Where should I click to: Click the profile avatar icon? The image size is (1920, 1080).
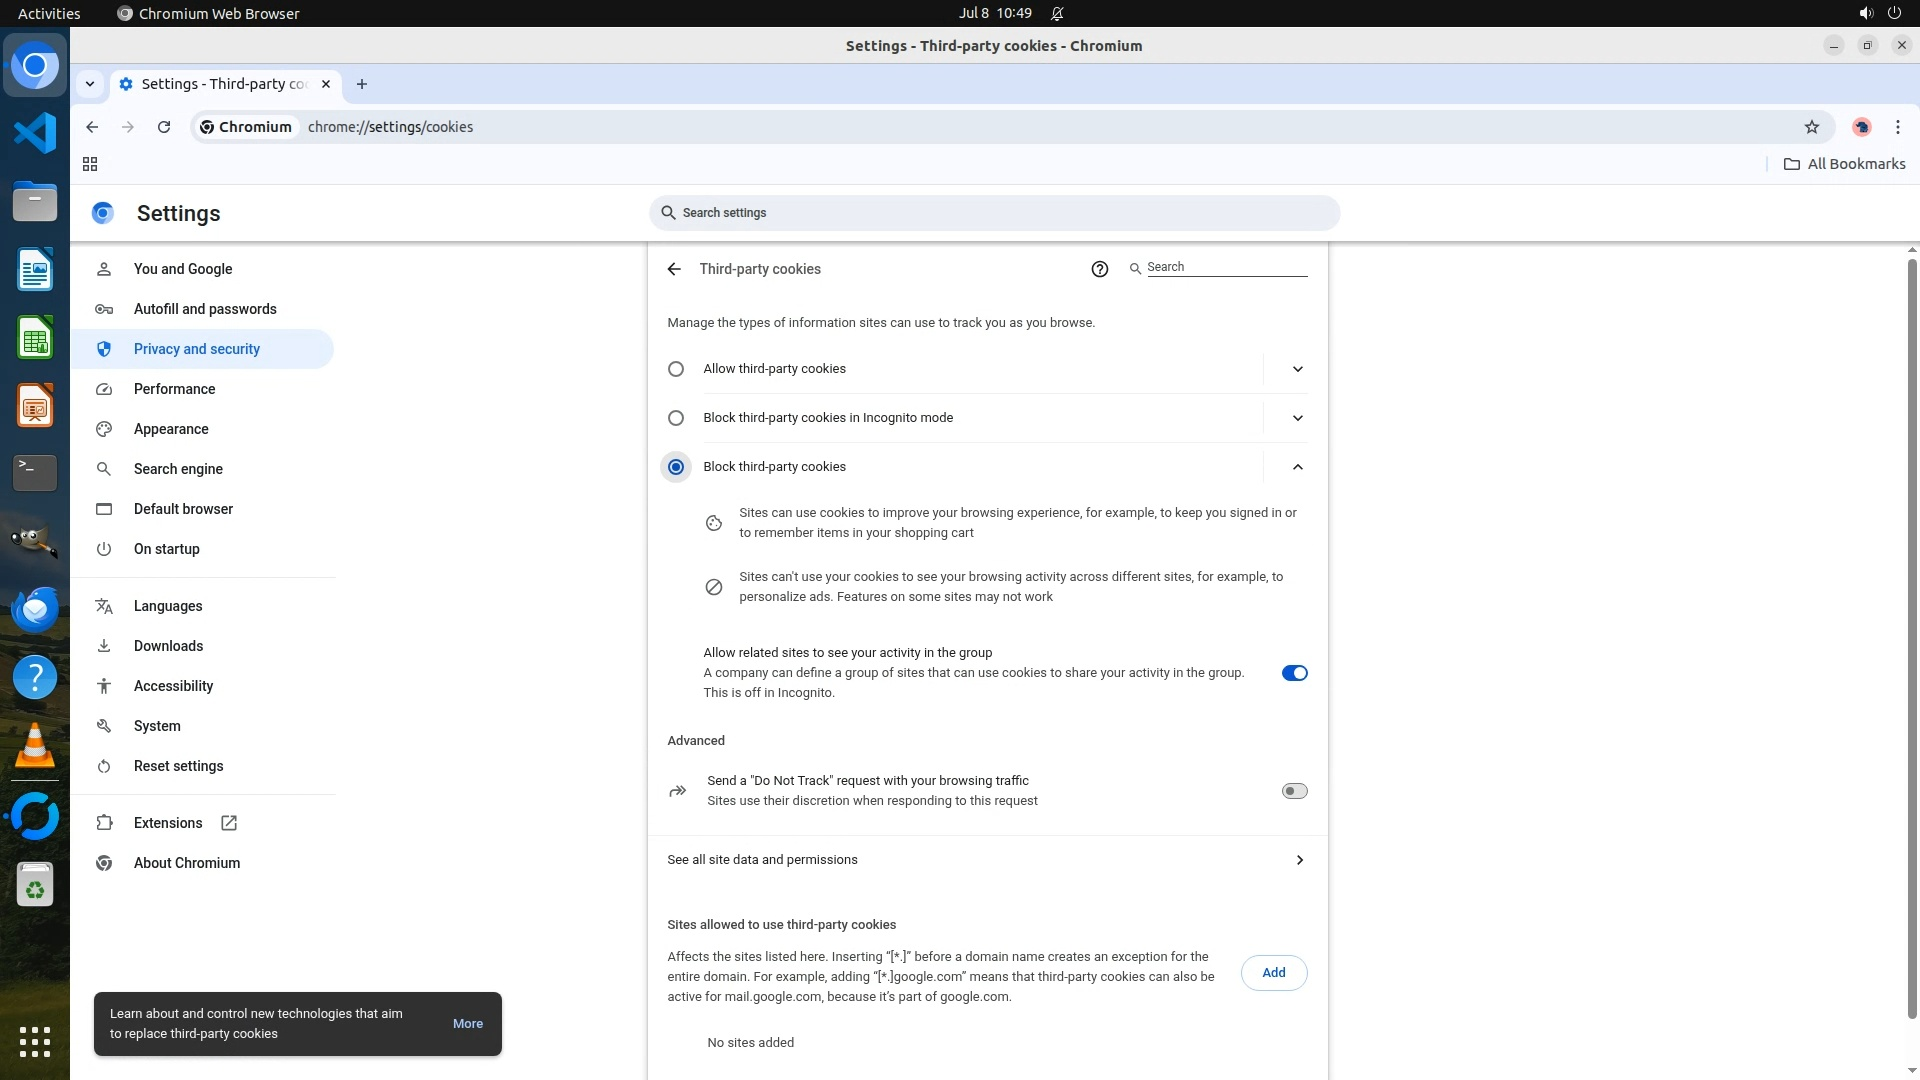(1861, 127)
